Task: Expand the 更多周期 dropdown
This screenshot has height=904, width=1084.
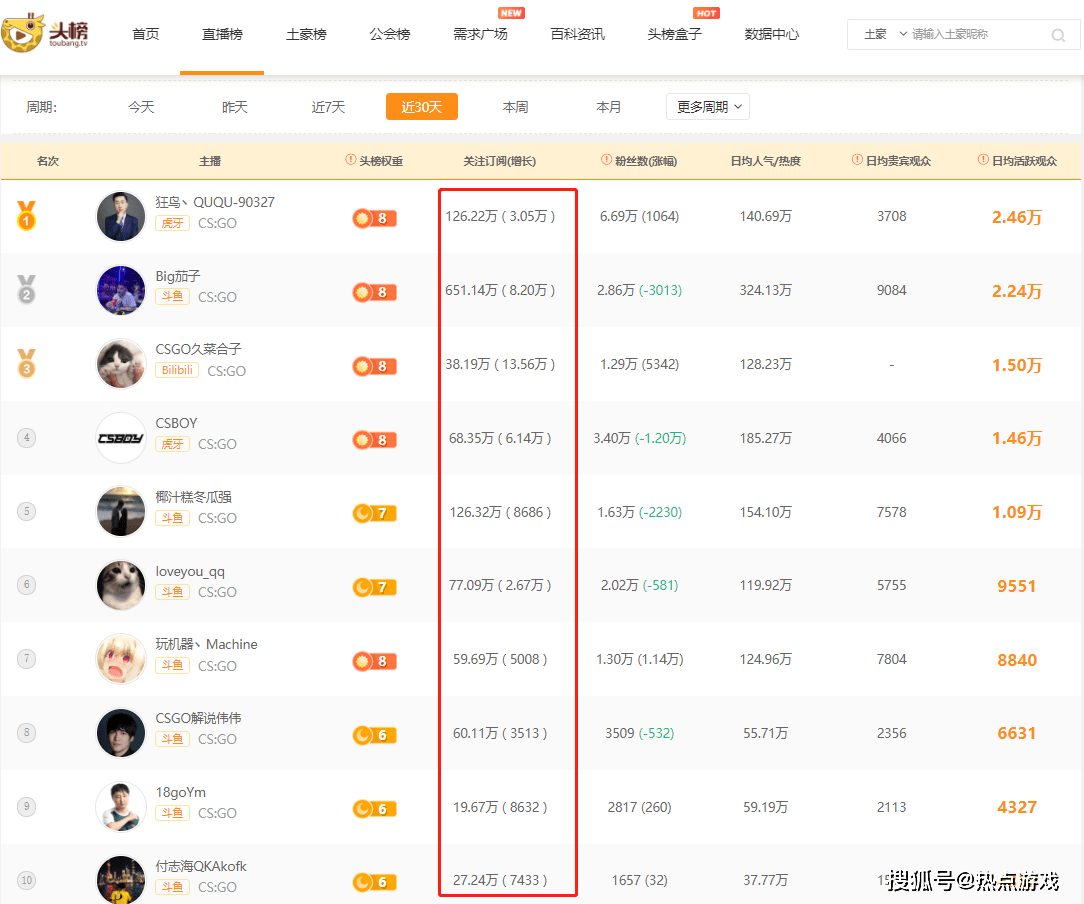Action: click(x=708, y=107)
